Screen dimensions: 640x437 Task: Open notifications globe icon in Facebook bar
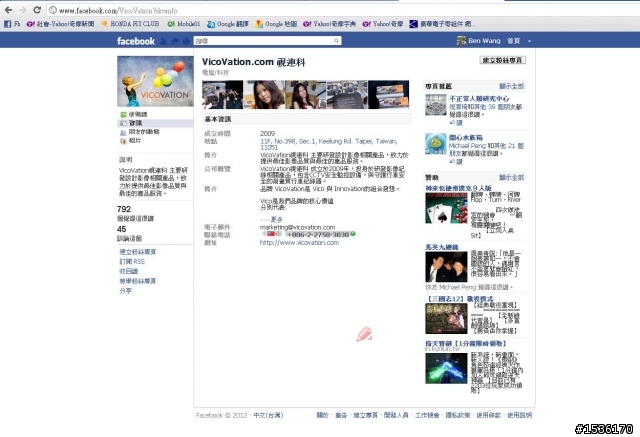point(186,41)
